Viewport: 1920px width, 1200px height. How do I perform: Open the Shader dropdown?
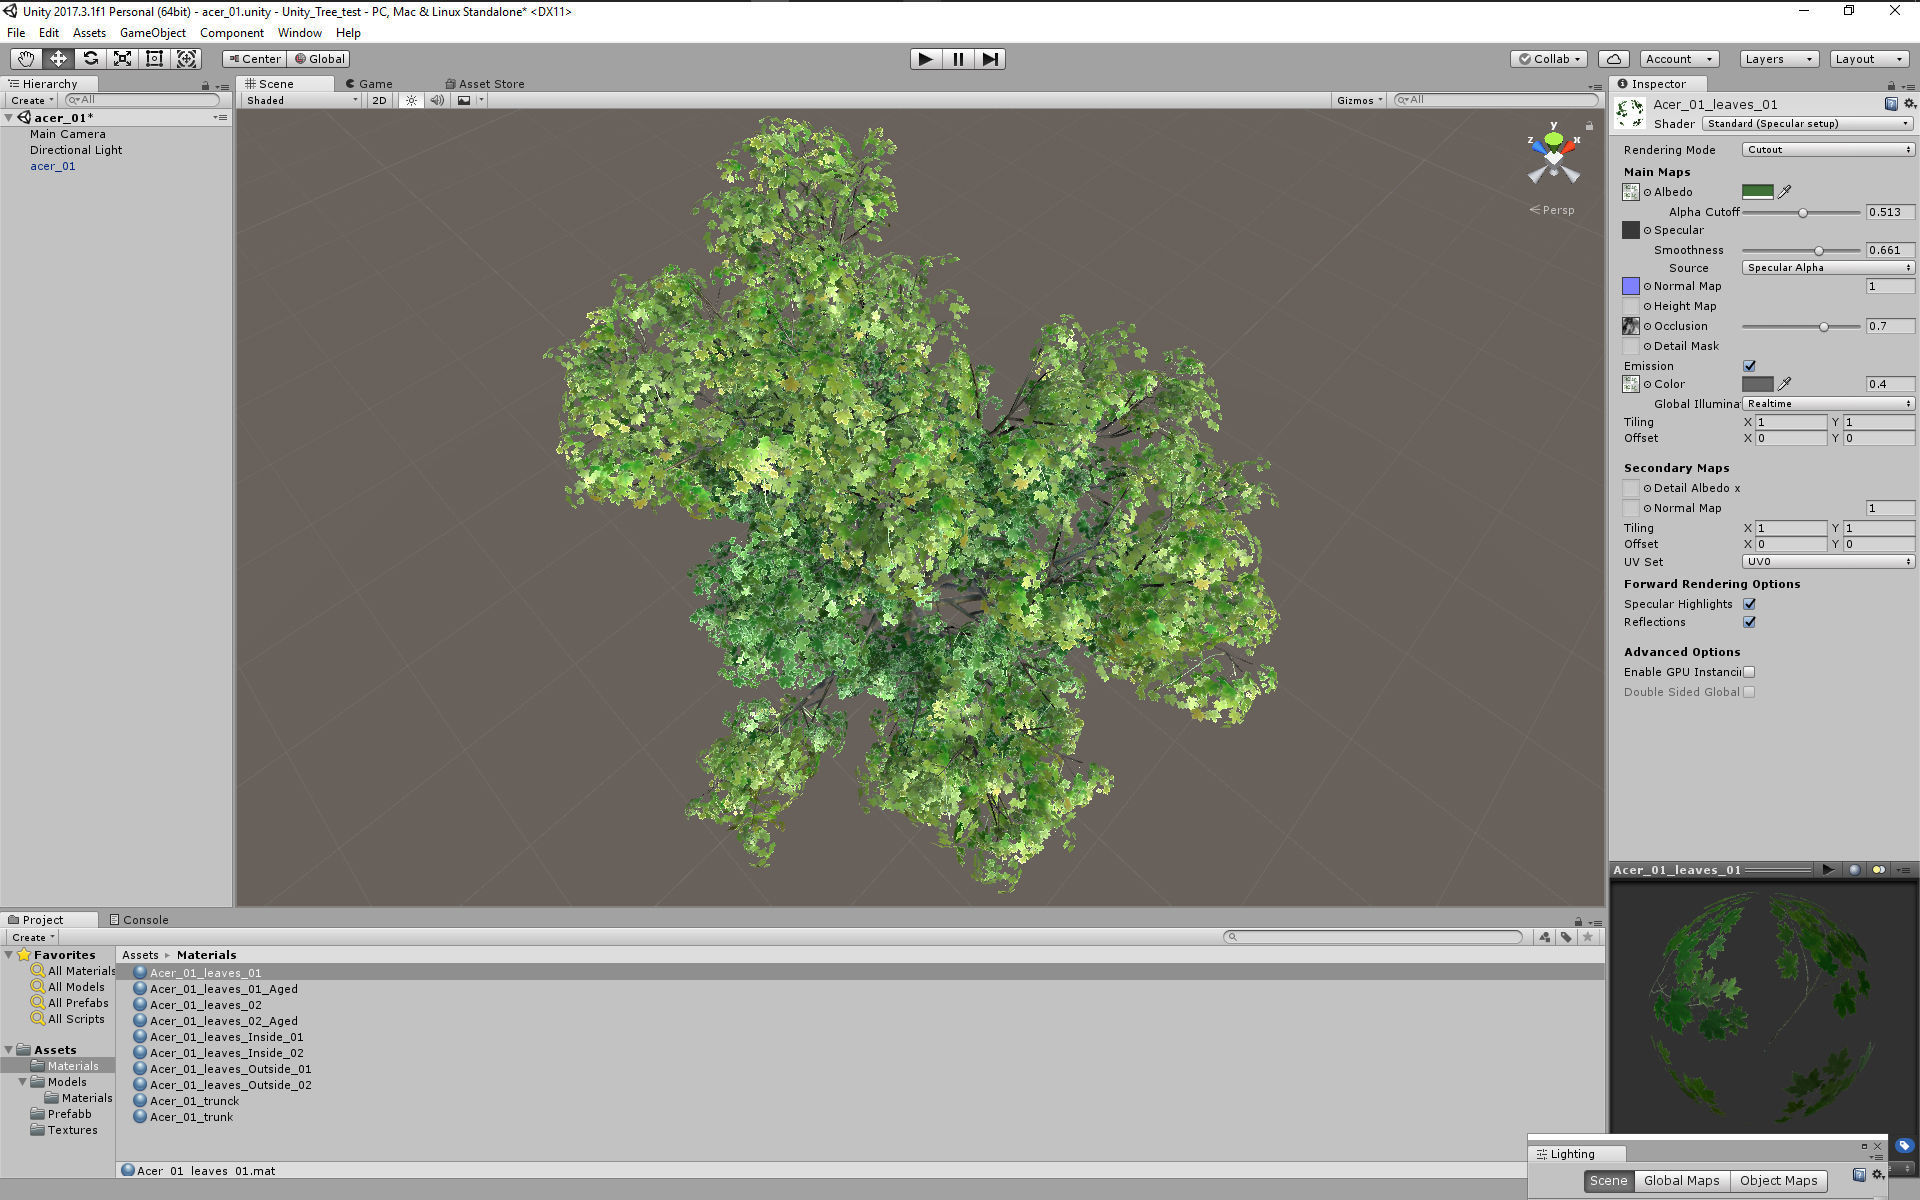tap(1808, 124)
